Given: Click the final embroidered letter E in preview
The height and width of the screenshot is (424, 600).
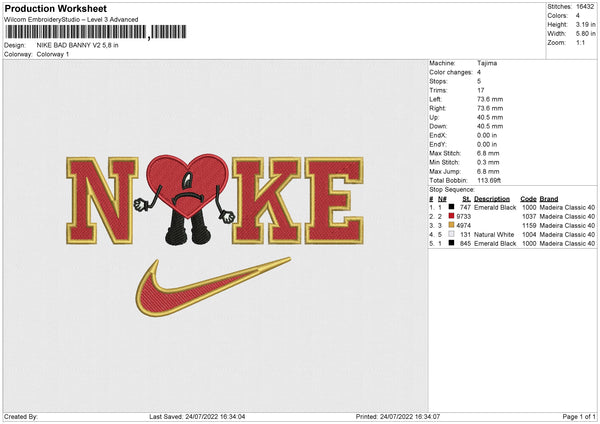Looking at the screenshot, I should (x=334, y=201).
